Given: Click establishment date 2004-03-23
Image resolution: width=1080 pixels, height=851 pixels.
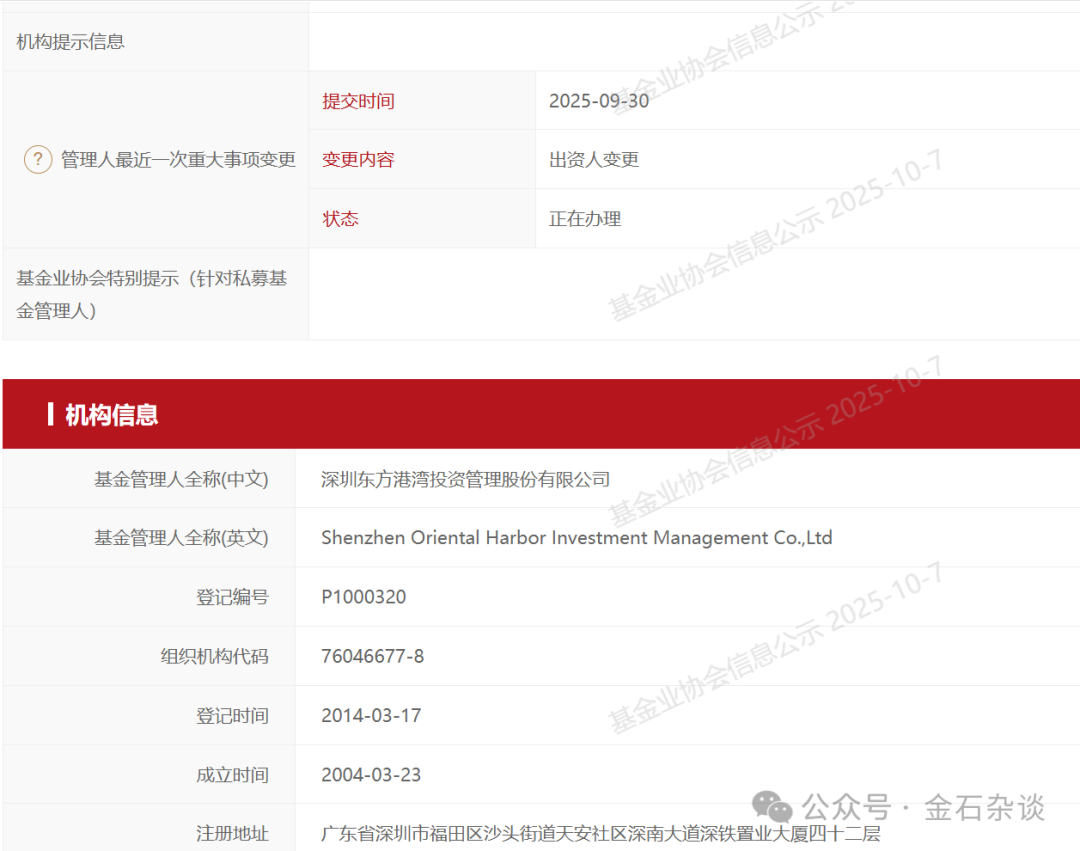Looking at the screenshot, I should 371,775.
